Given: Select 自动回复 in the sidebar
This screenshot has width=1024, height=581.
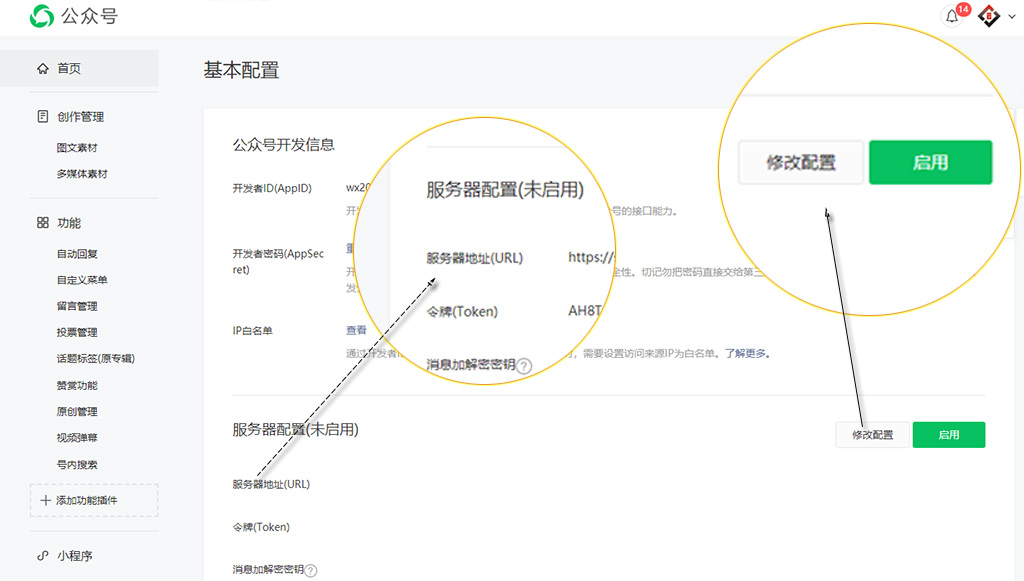Looking at the screenshot, I should pyautogui.click(x=77, y=253).
